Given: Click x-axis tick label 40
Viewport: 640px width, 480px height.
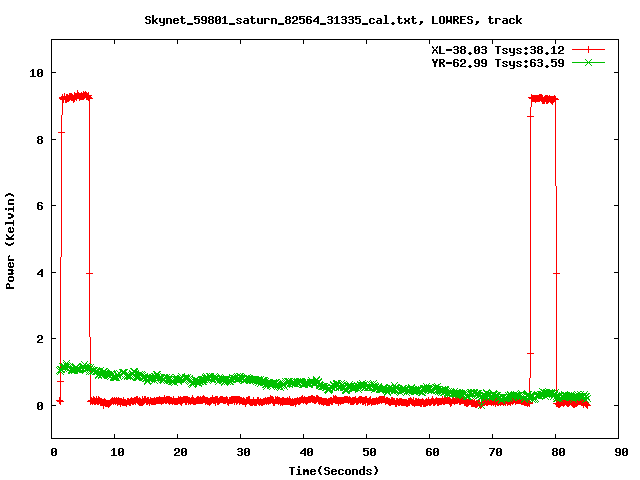Looking at the screenshot, I should point(306,452).
